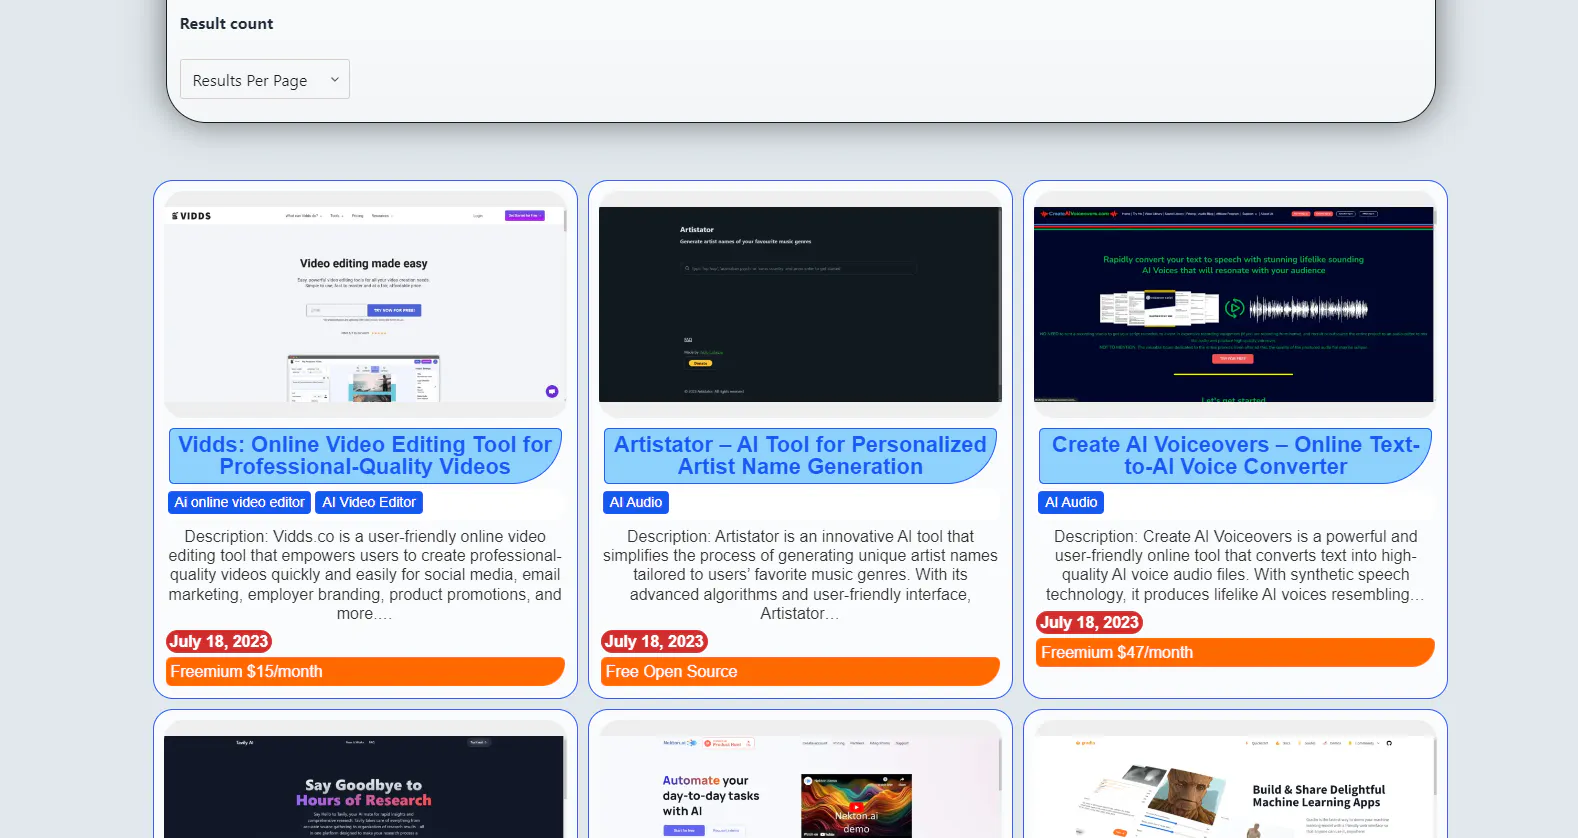
Task: Select the AI Audio tag under Artistator
Action: click(636, 502)
